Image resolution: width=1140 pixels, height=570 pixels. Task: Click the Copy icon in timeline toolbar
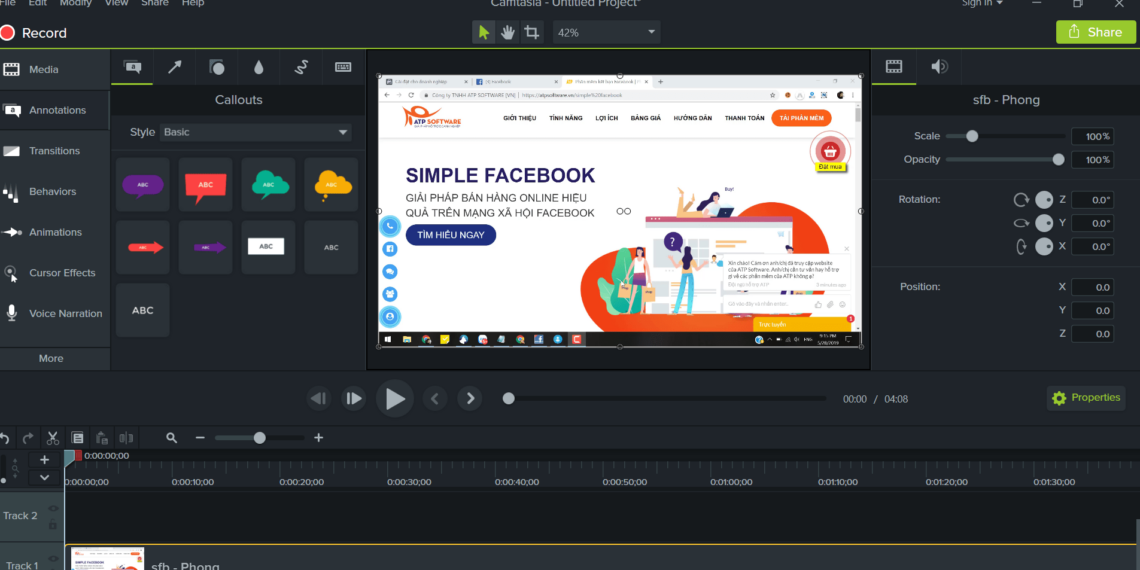tap(78, 438)
